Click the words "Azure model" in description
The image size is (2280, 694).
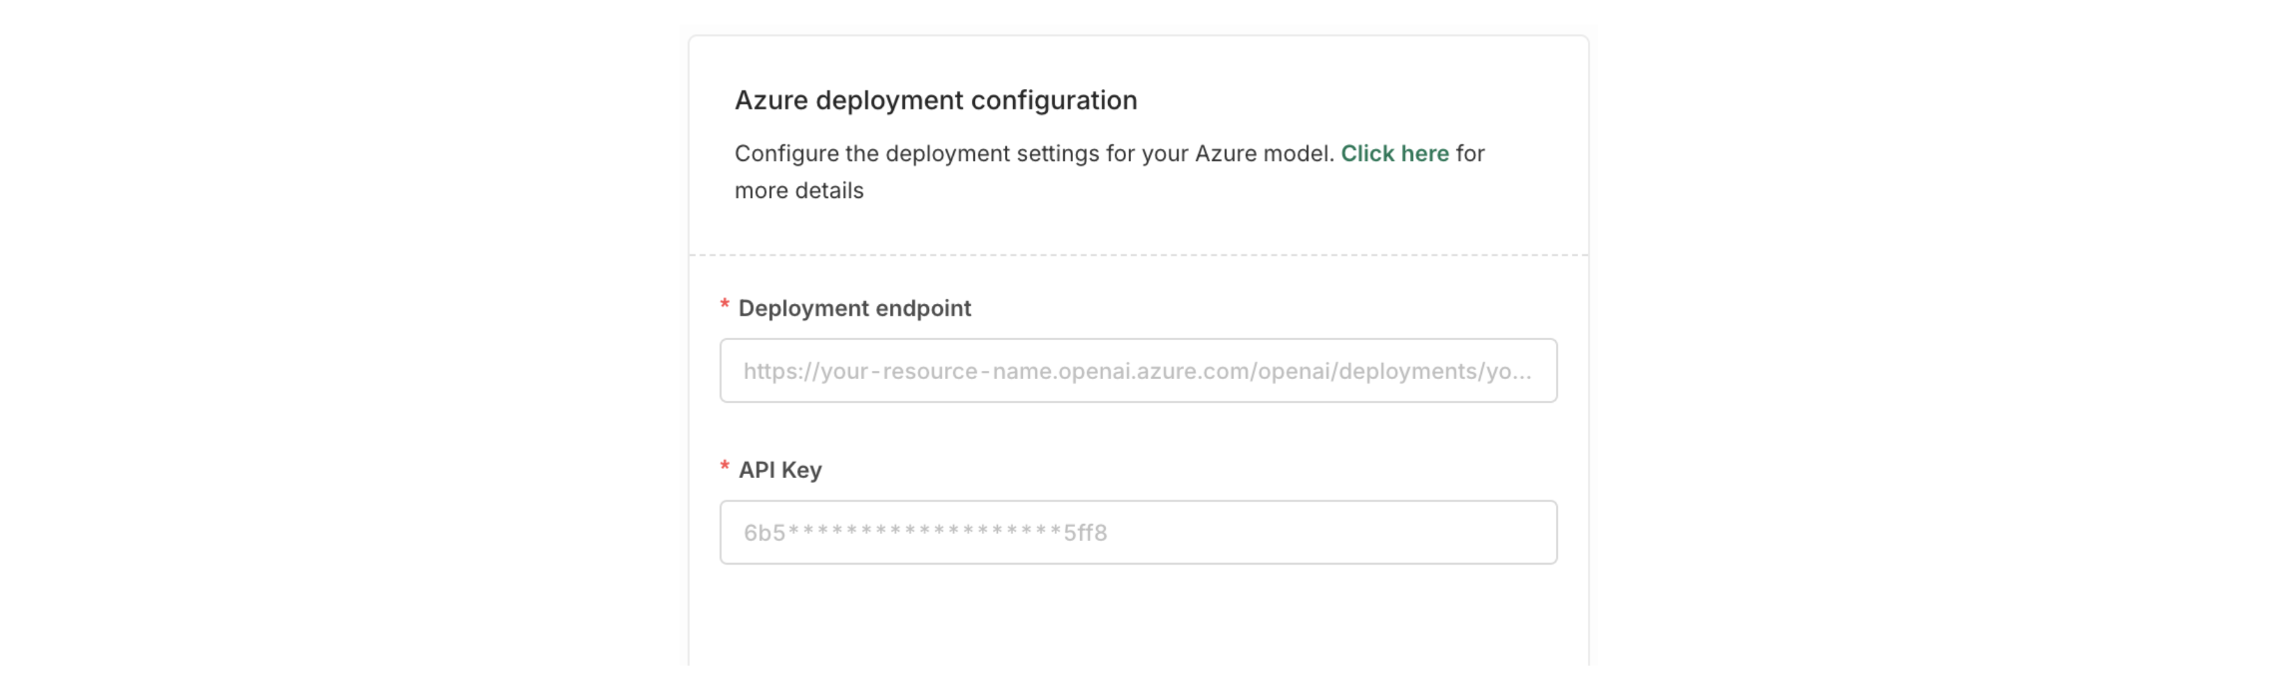pyautogui.click(x=1264, y=153)
